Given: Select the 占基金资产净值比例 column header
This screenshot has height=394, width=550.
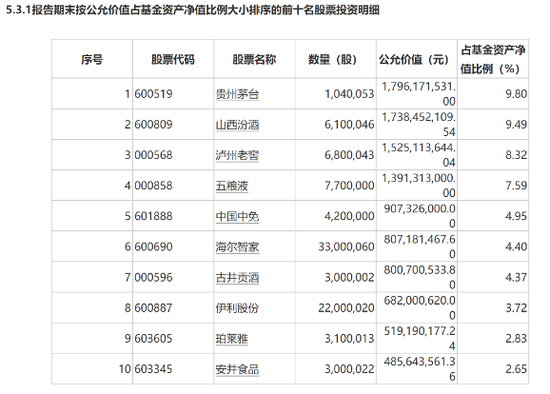Looking at the screenshot, I should pyautogui.click(x=493, y=59).
